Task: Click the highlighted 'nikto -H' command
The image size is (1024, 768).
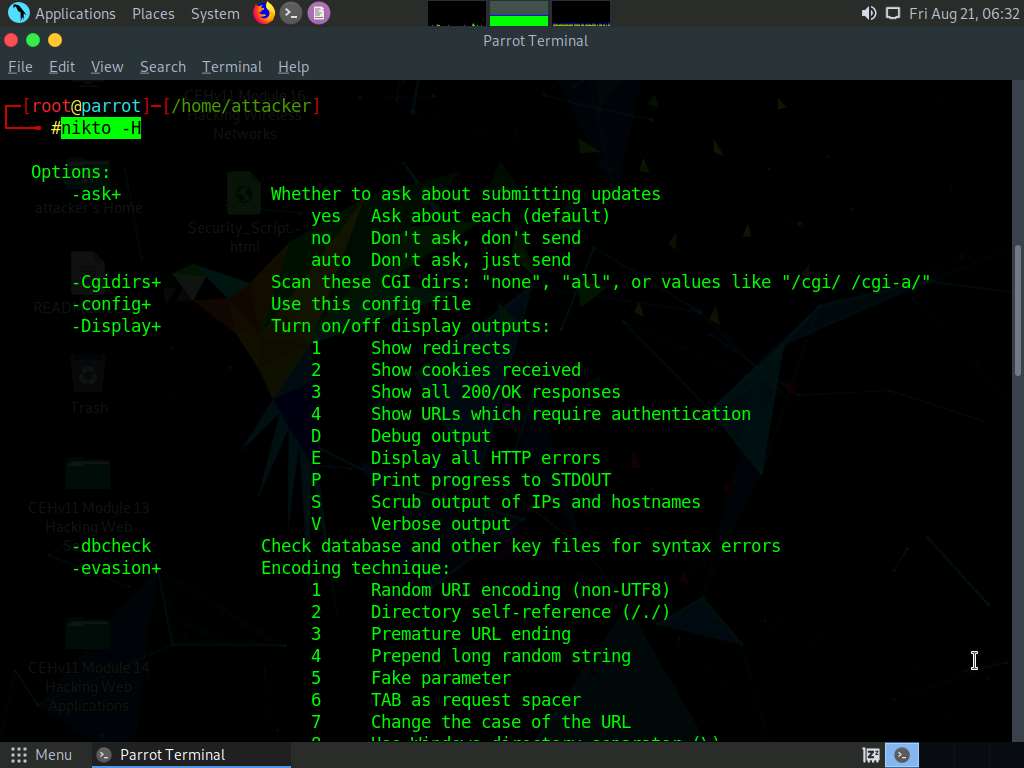Action: click(101, 128)
